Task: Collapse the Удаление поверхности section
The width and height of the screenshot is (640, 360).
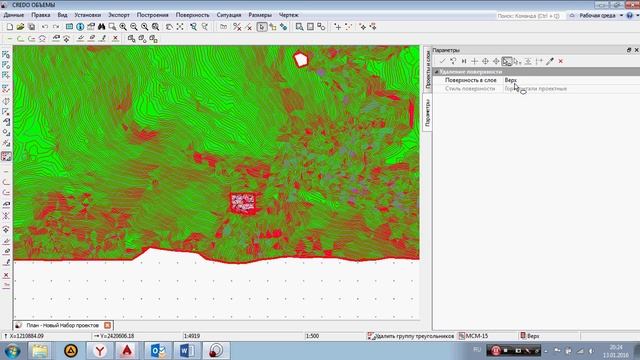Action: 437,72
